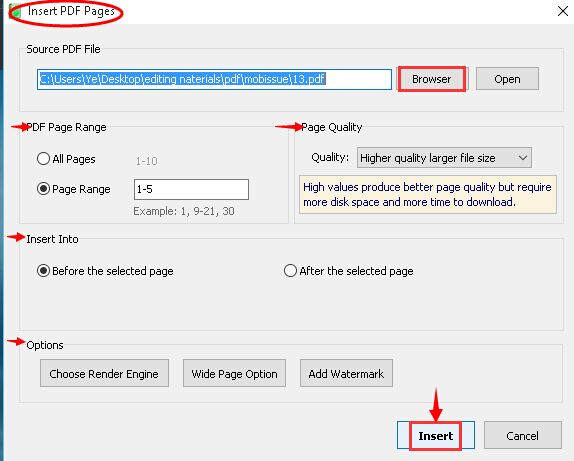Click the Insert PDF Pages title text

[x=71, y=11]
